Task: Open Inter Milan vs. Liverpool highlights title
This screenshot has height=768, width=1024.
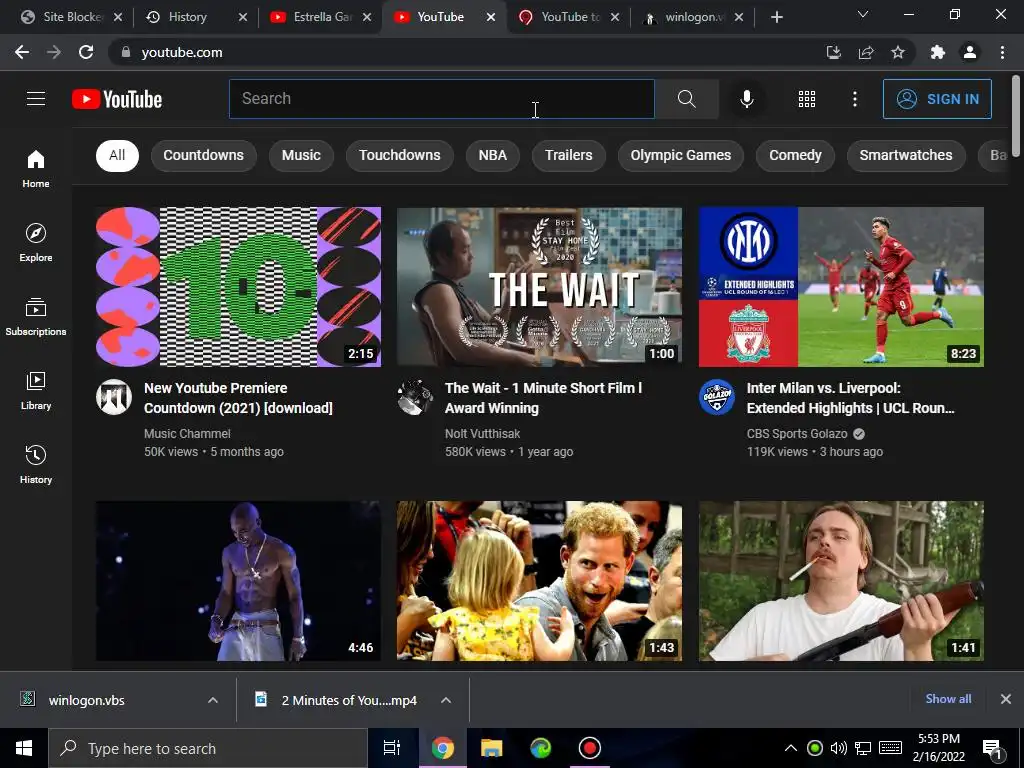Action: coord(850,398)
